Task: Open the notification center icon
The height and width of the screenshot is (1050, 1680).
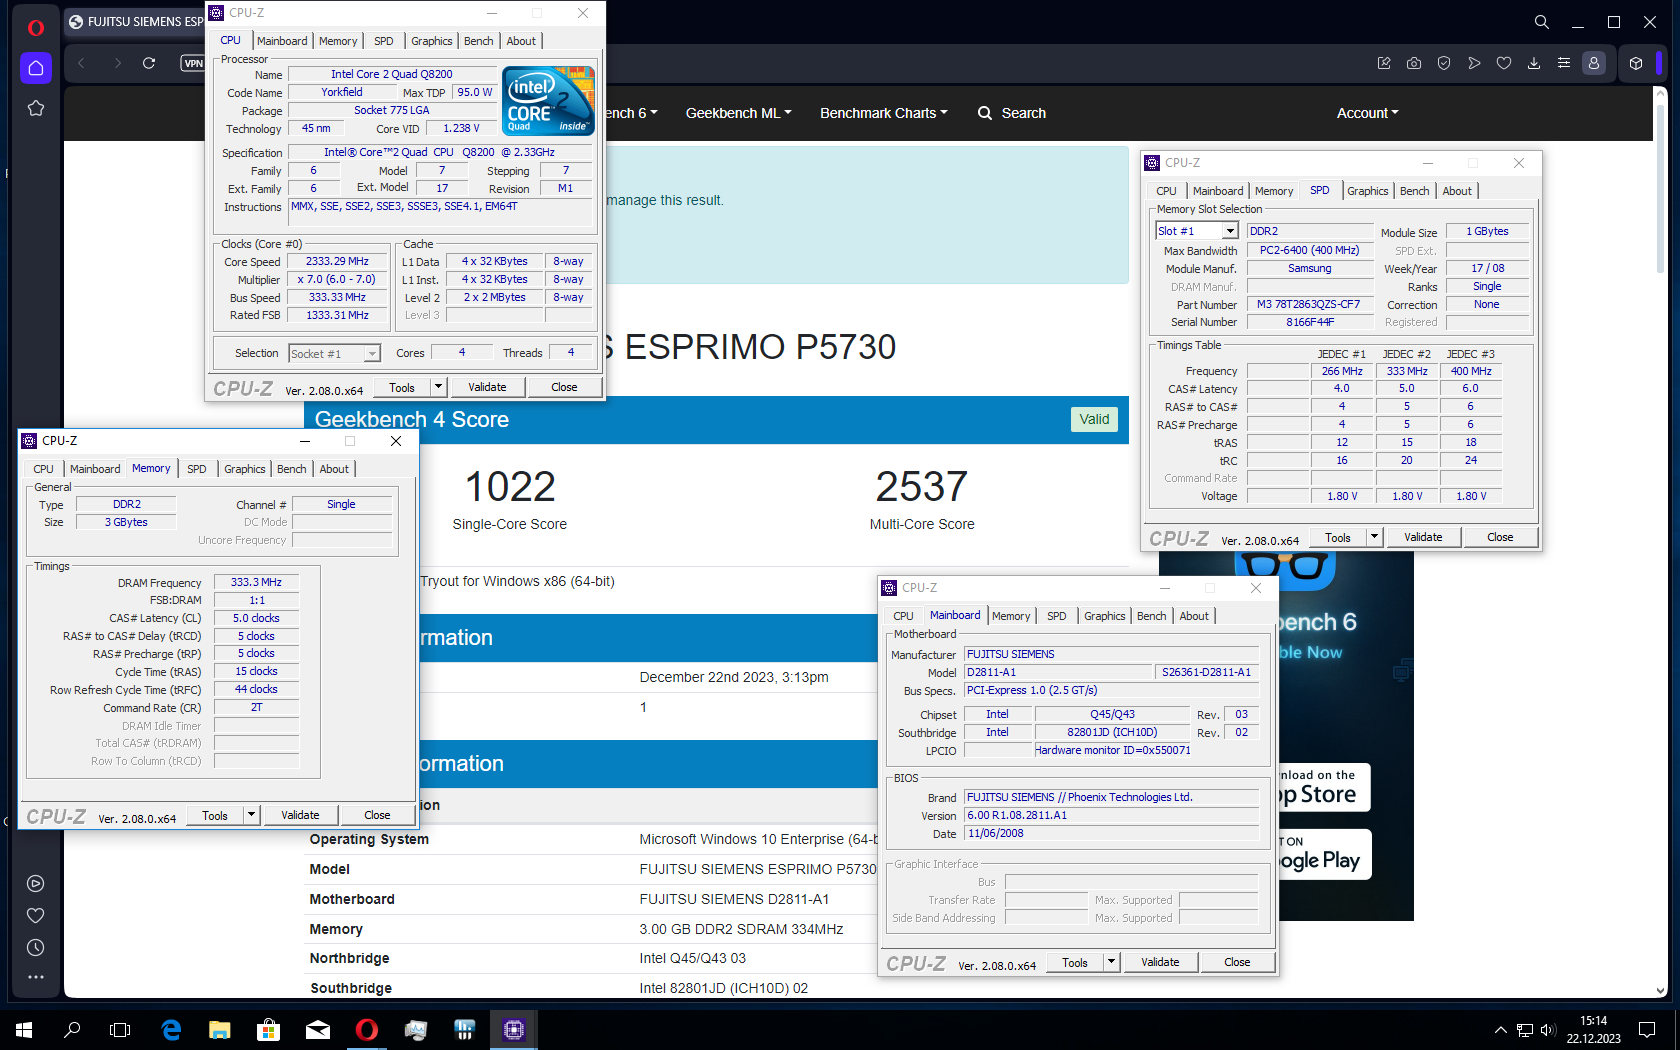Action: point(1647,1030)
